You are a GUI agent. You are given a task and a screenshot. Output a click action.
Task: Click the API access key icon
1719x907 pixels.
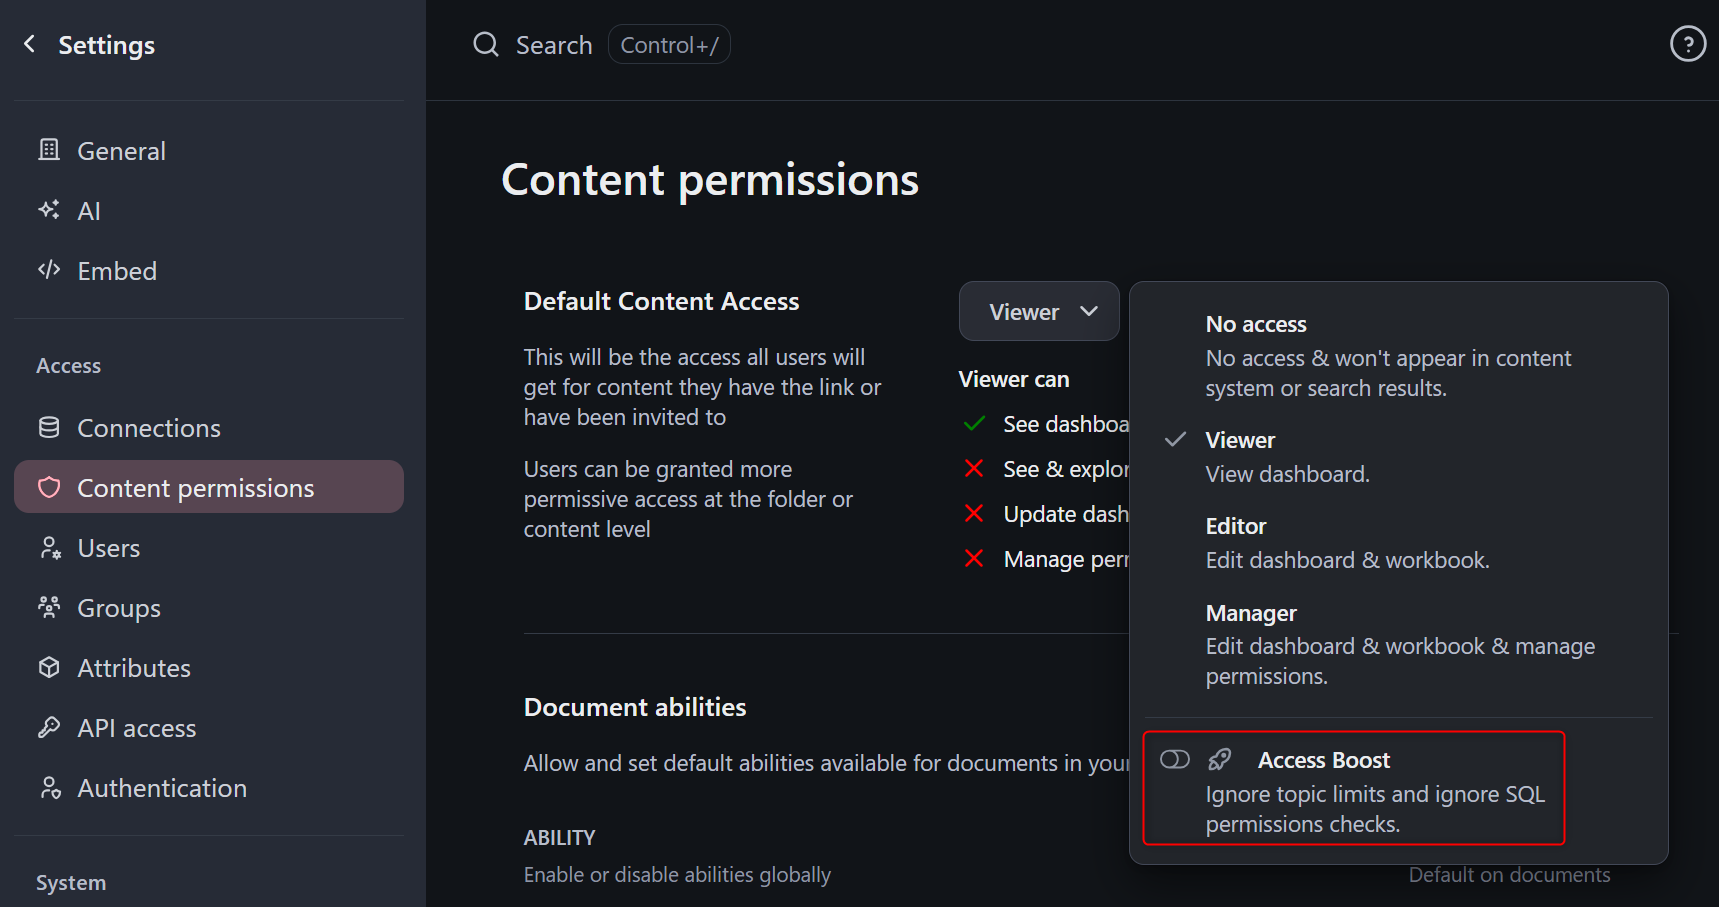(x=49, y=727)
